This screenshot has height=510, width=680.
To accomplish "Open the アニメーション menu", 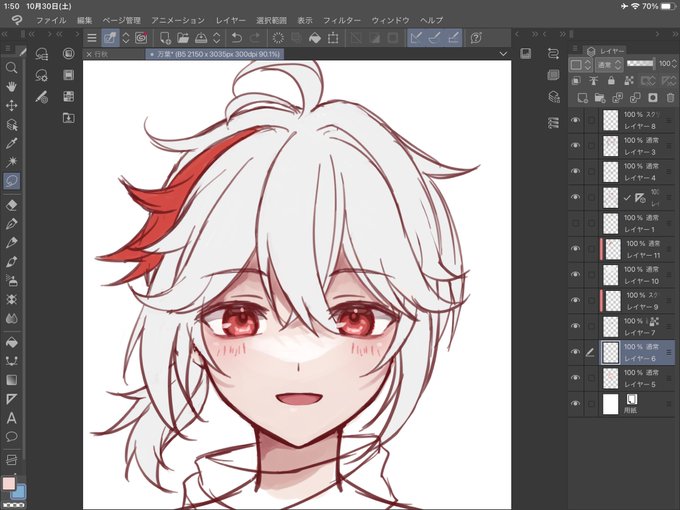I will click(x=178, y=20).
